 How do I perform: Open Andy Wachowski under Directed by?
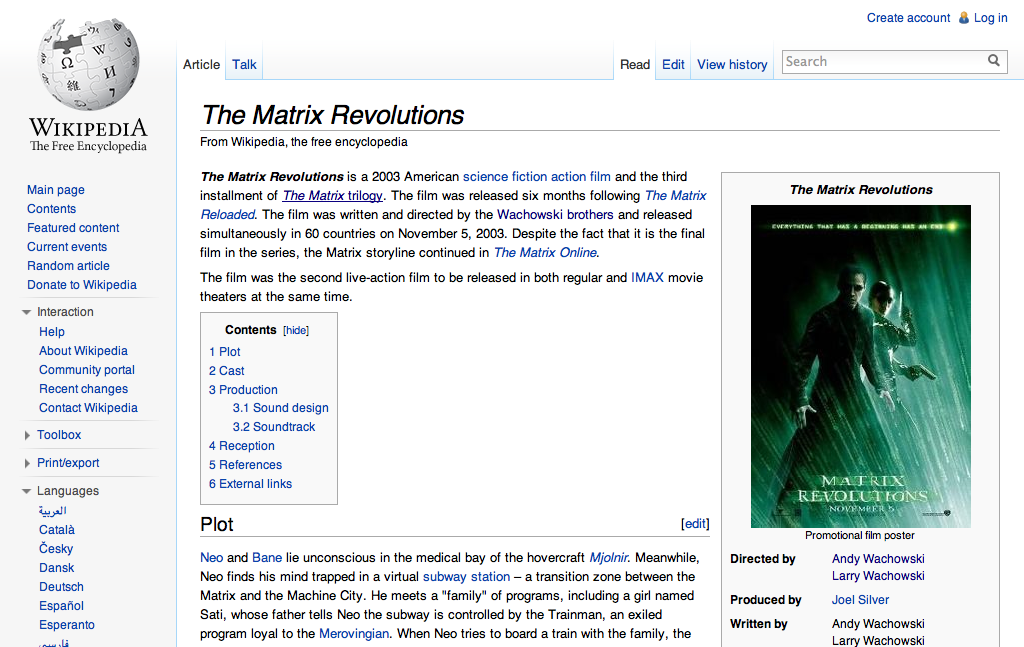[878, 559]
